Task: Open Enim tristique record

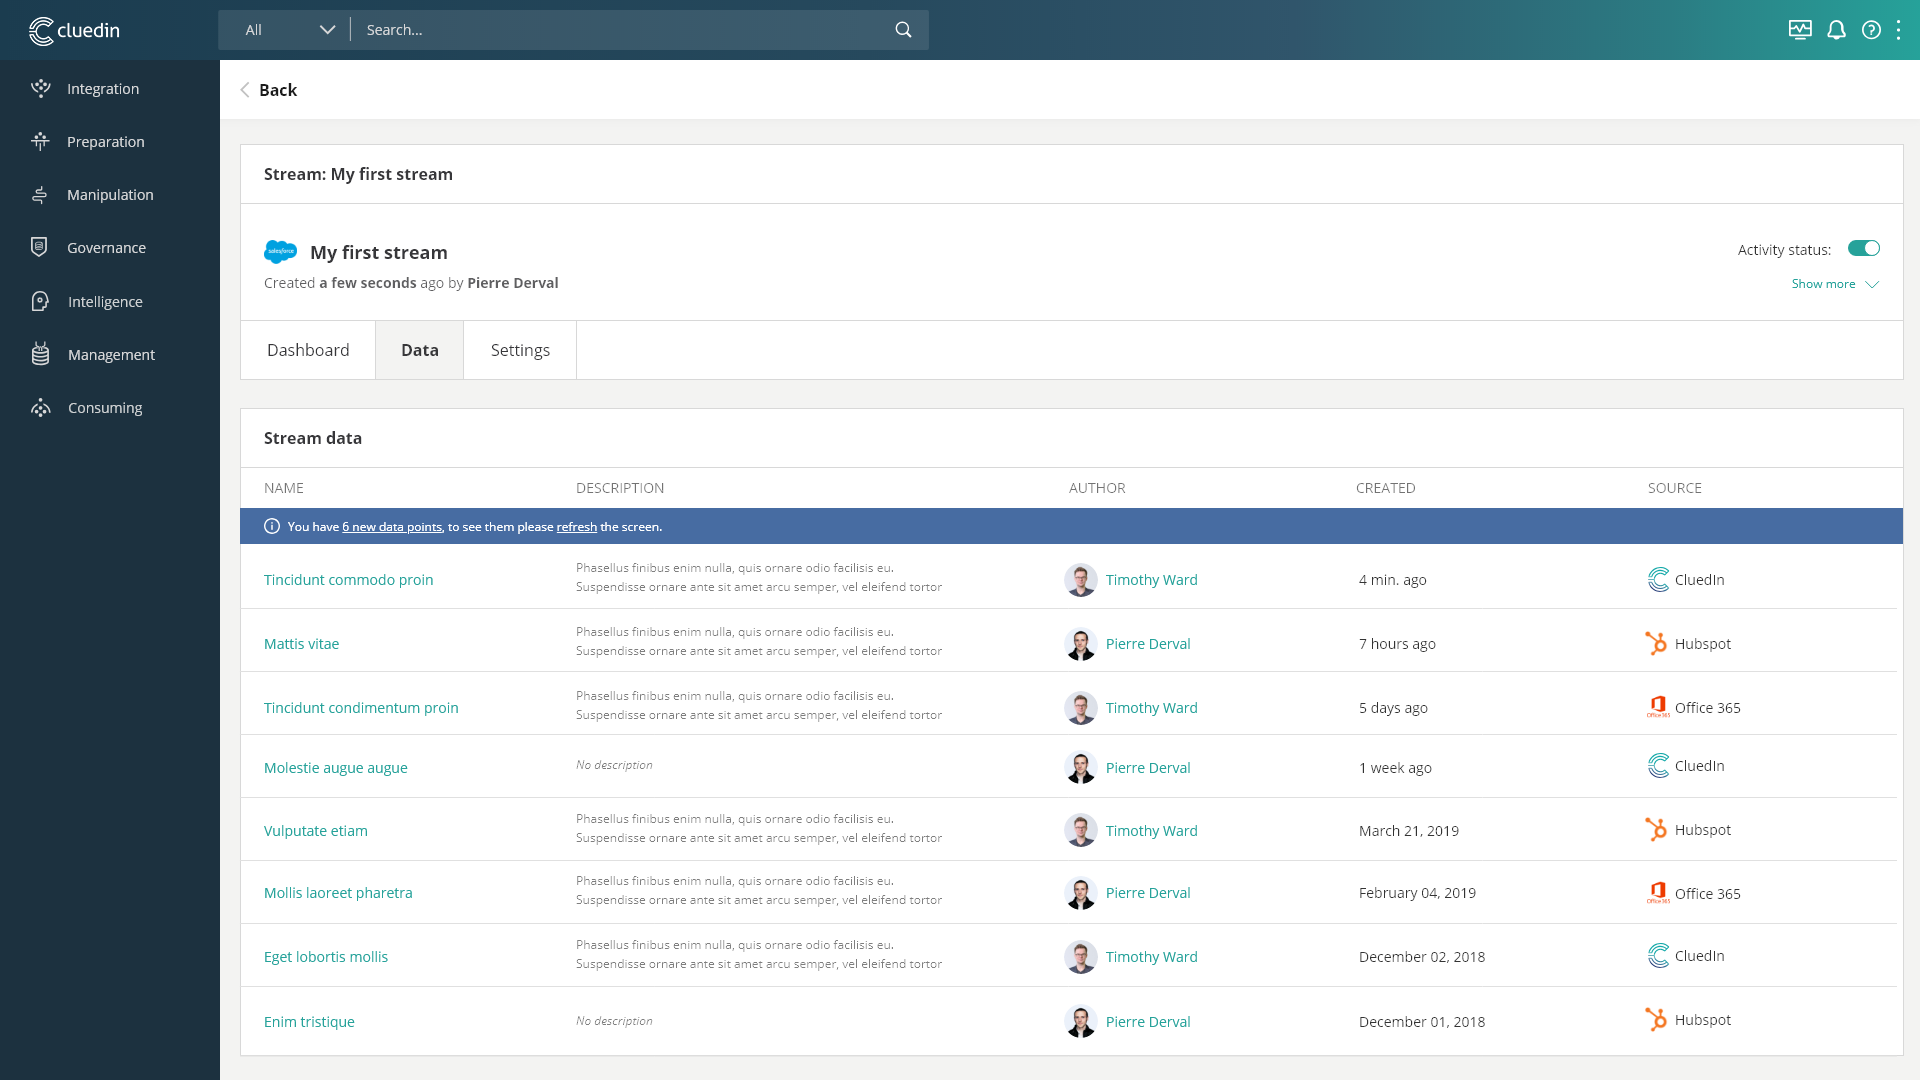Action: 309,1021
